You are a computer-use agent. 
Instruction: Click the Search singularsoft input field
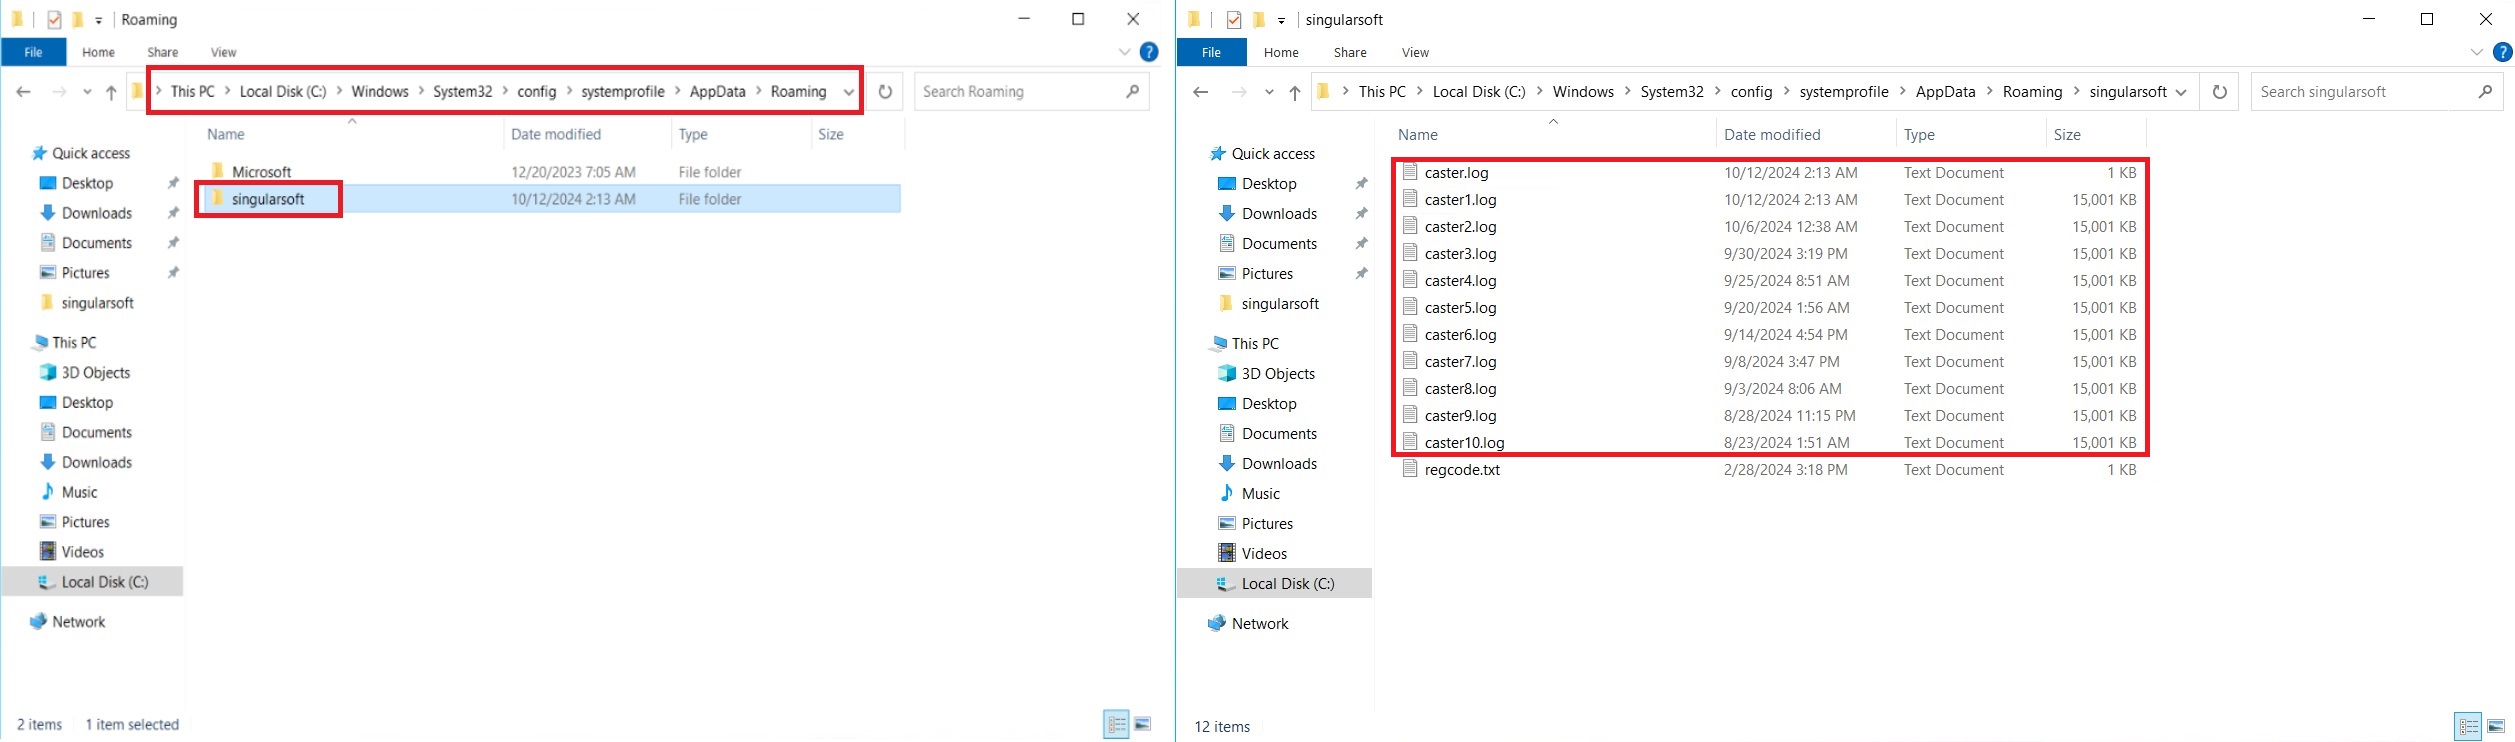2365,92
